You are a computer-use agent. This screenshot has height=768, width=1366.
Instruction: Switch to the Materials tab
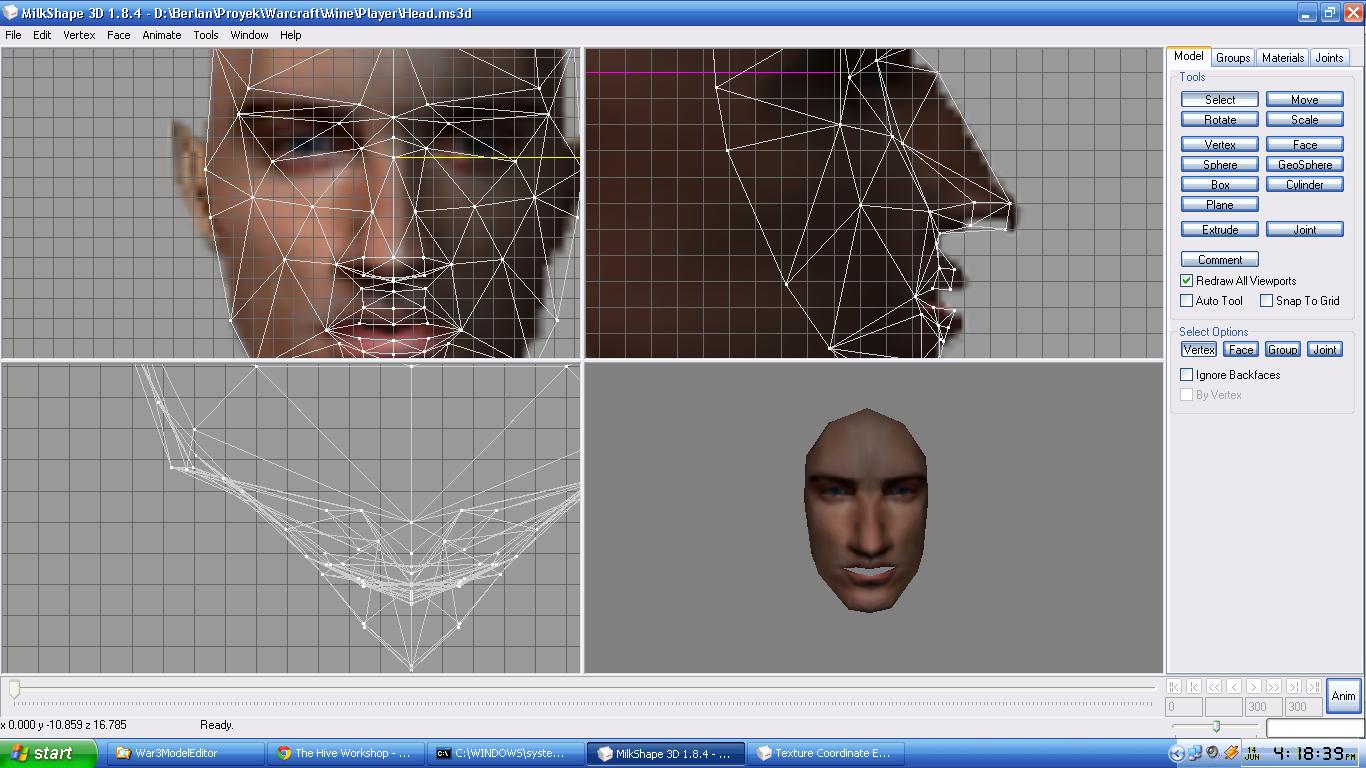point(1282,58)
